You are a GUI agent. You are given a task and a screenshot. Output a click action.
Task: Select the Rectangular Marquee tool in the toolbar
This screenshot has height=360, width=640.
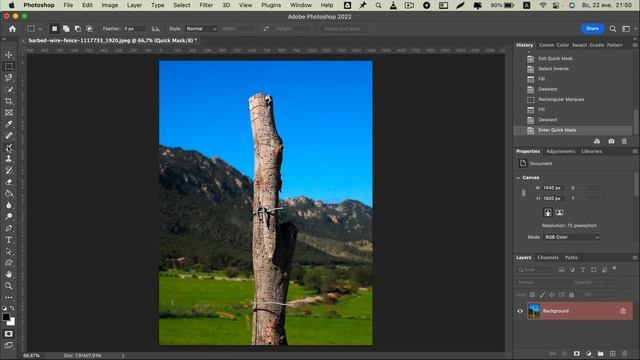(x=9, y=66)
